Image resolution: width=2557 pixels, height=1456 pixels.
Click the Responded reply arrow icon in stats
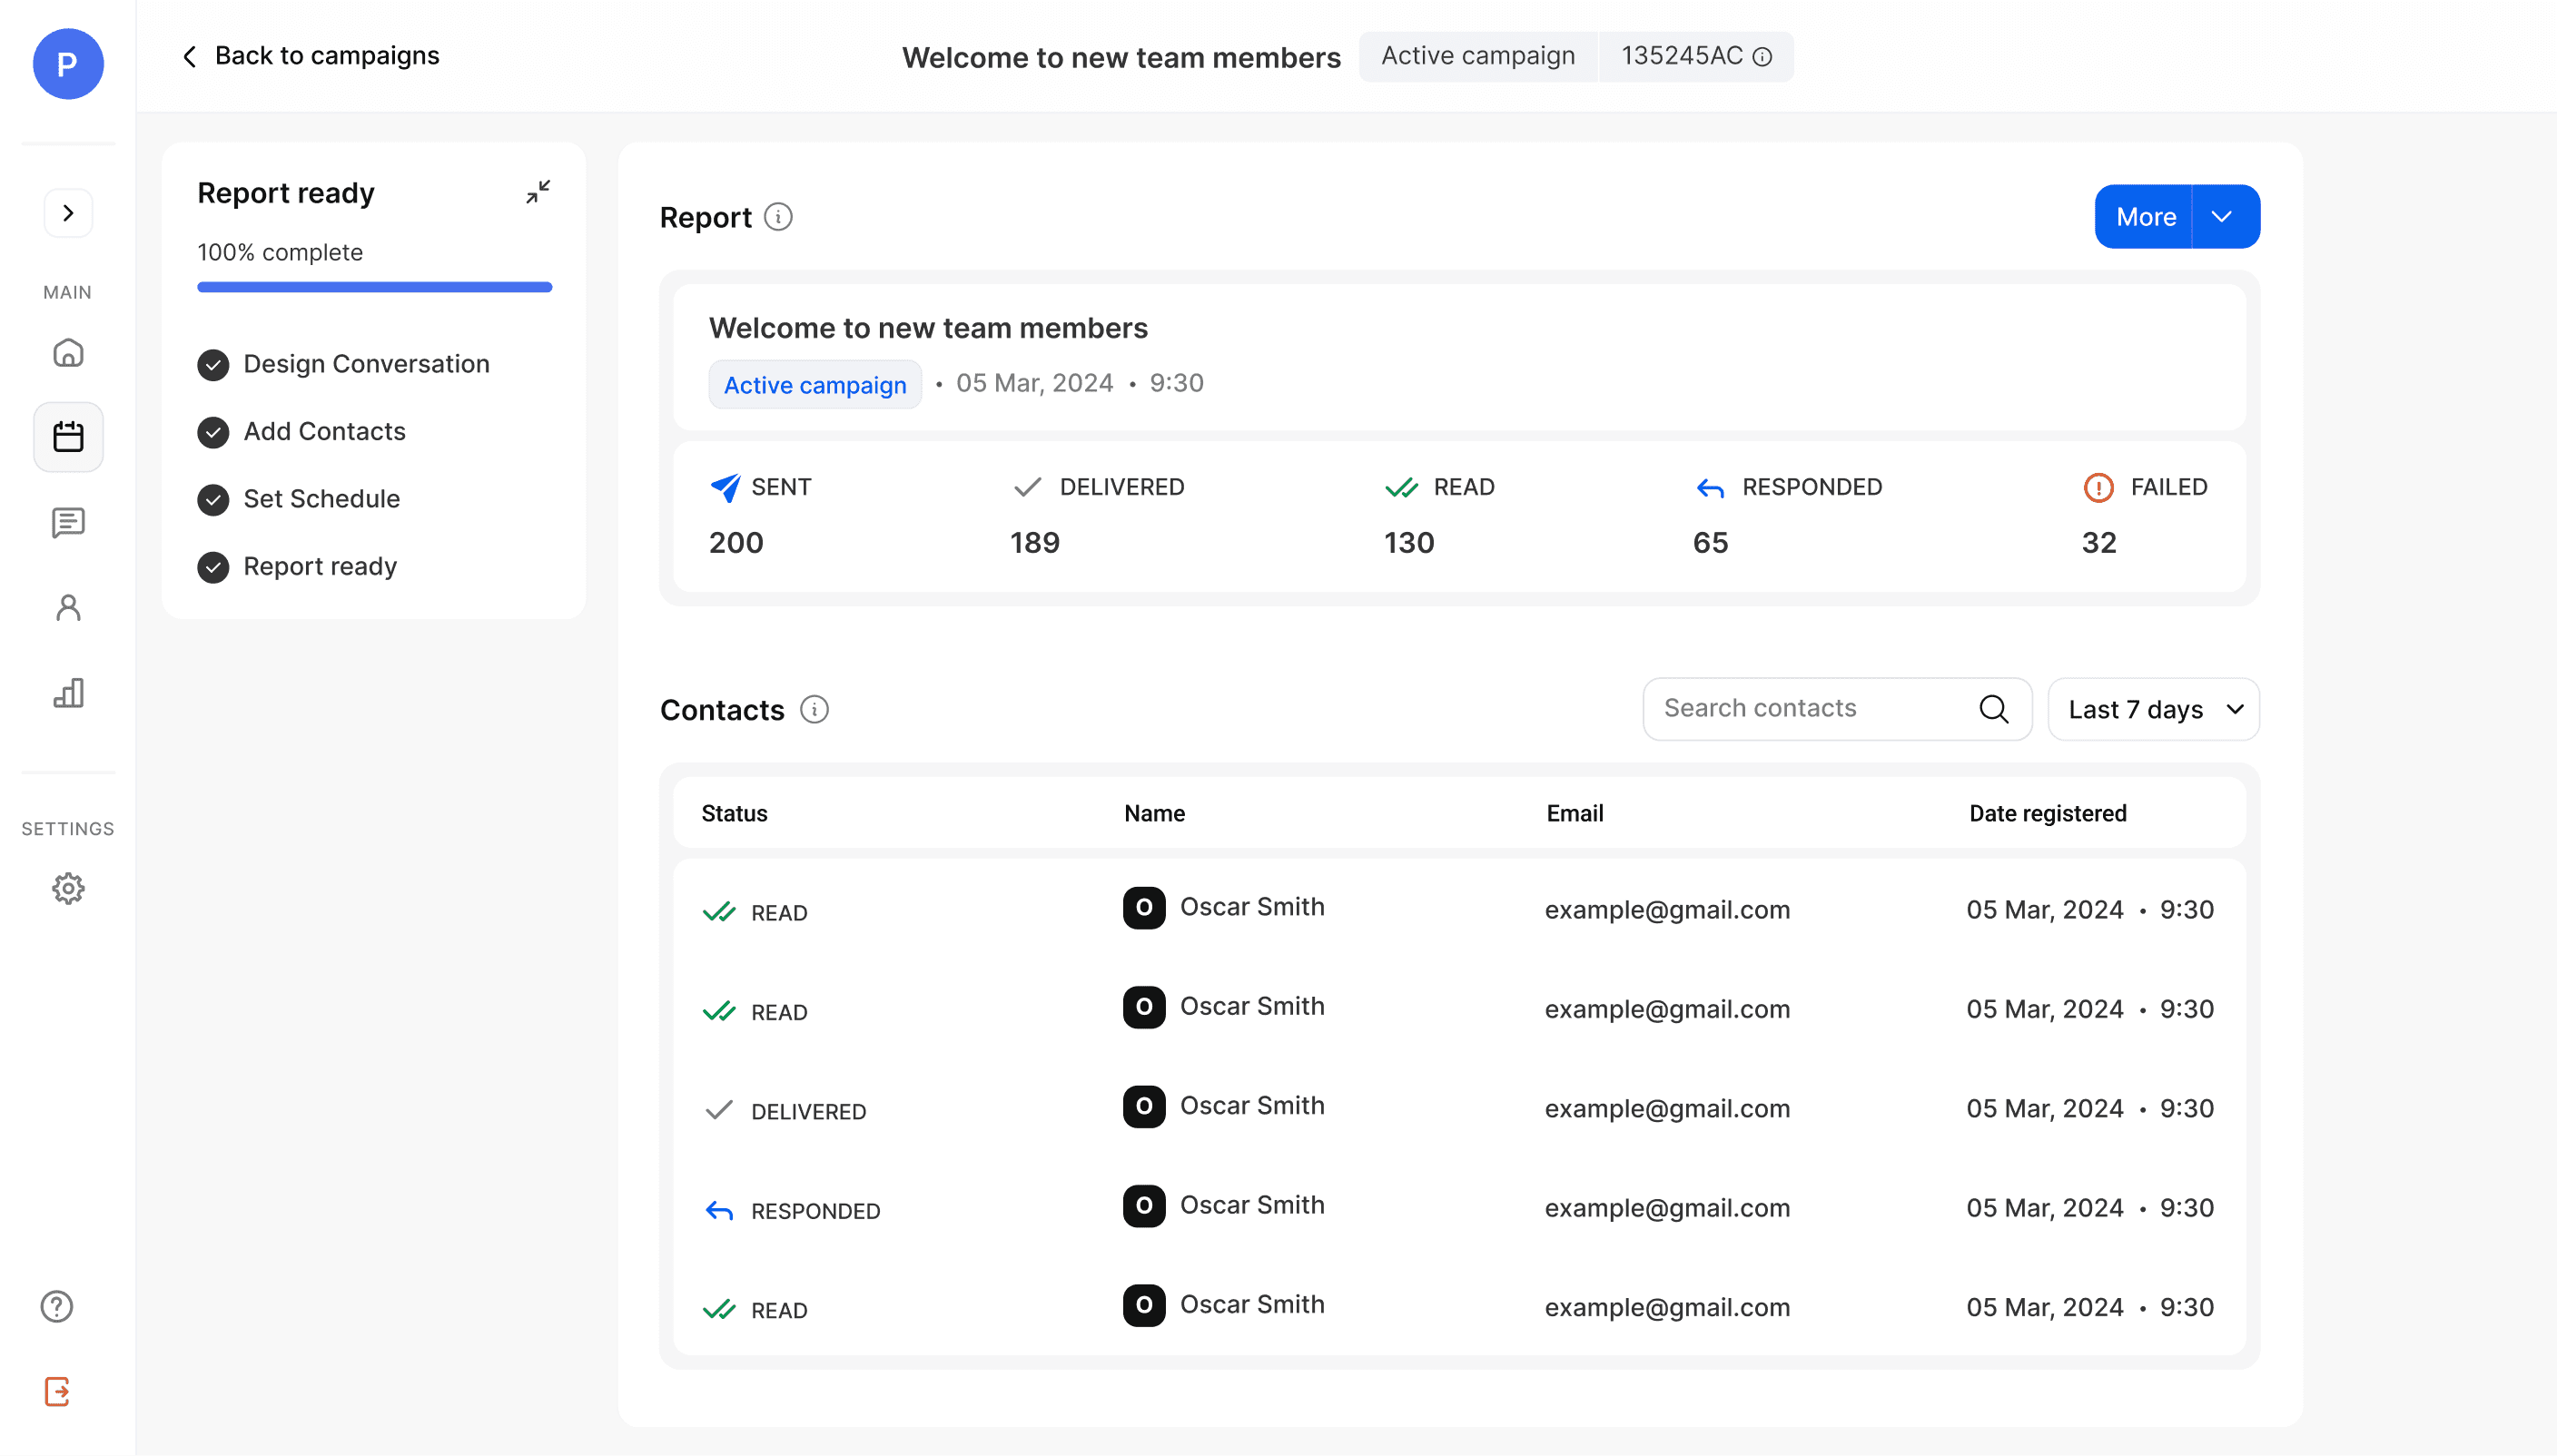1711,488
